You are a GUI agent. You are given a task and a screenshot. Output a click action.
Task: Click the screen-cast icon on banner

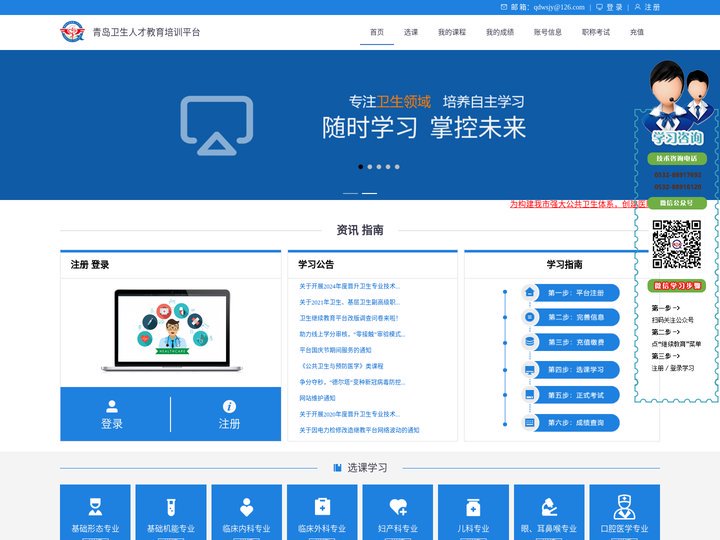(217, 125)
